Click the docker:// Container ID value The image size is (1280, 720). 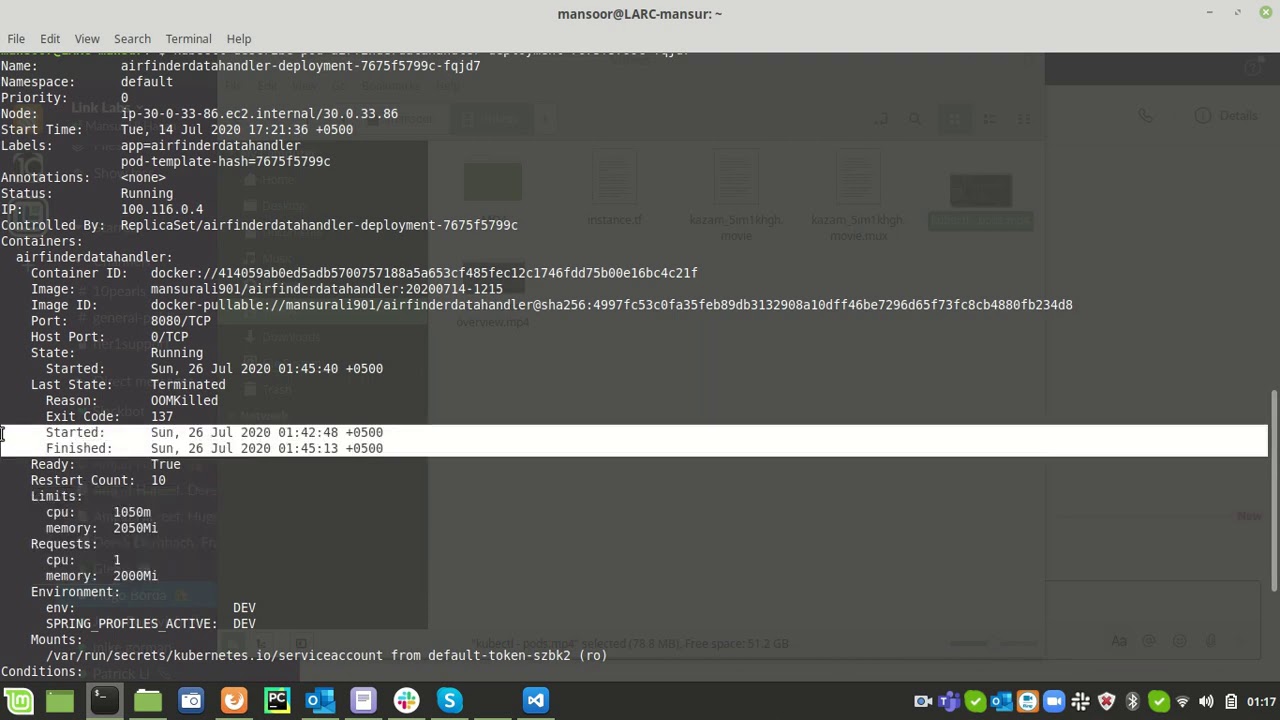pos(424,273)
